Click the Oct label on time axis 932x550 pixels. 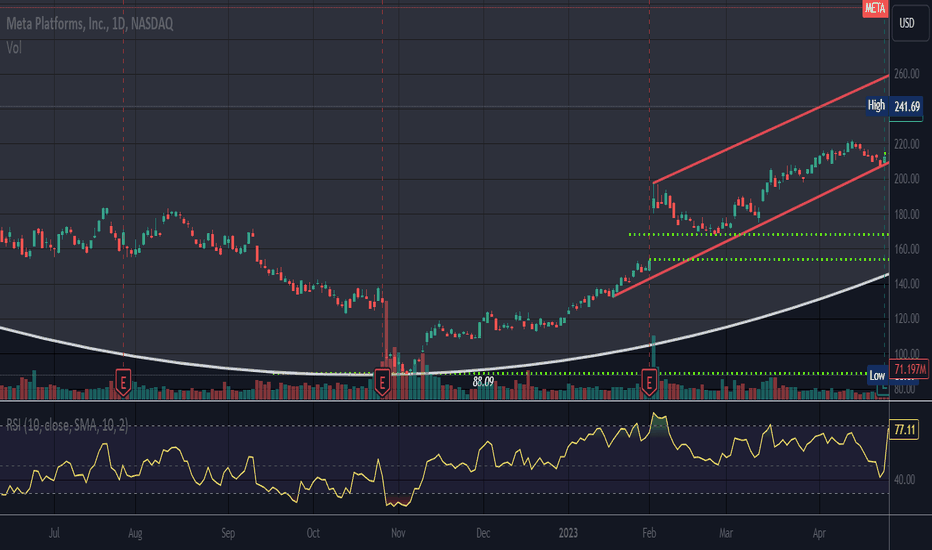click(x=313, y=533)
